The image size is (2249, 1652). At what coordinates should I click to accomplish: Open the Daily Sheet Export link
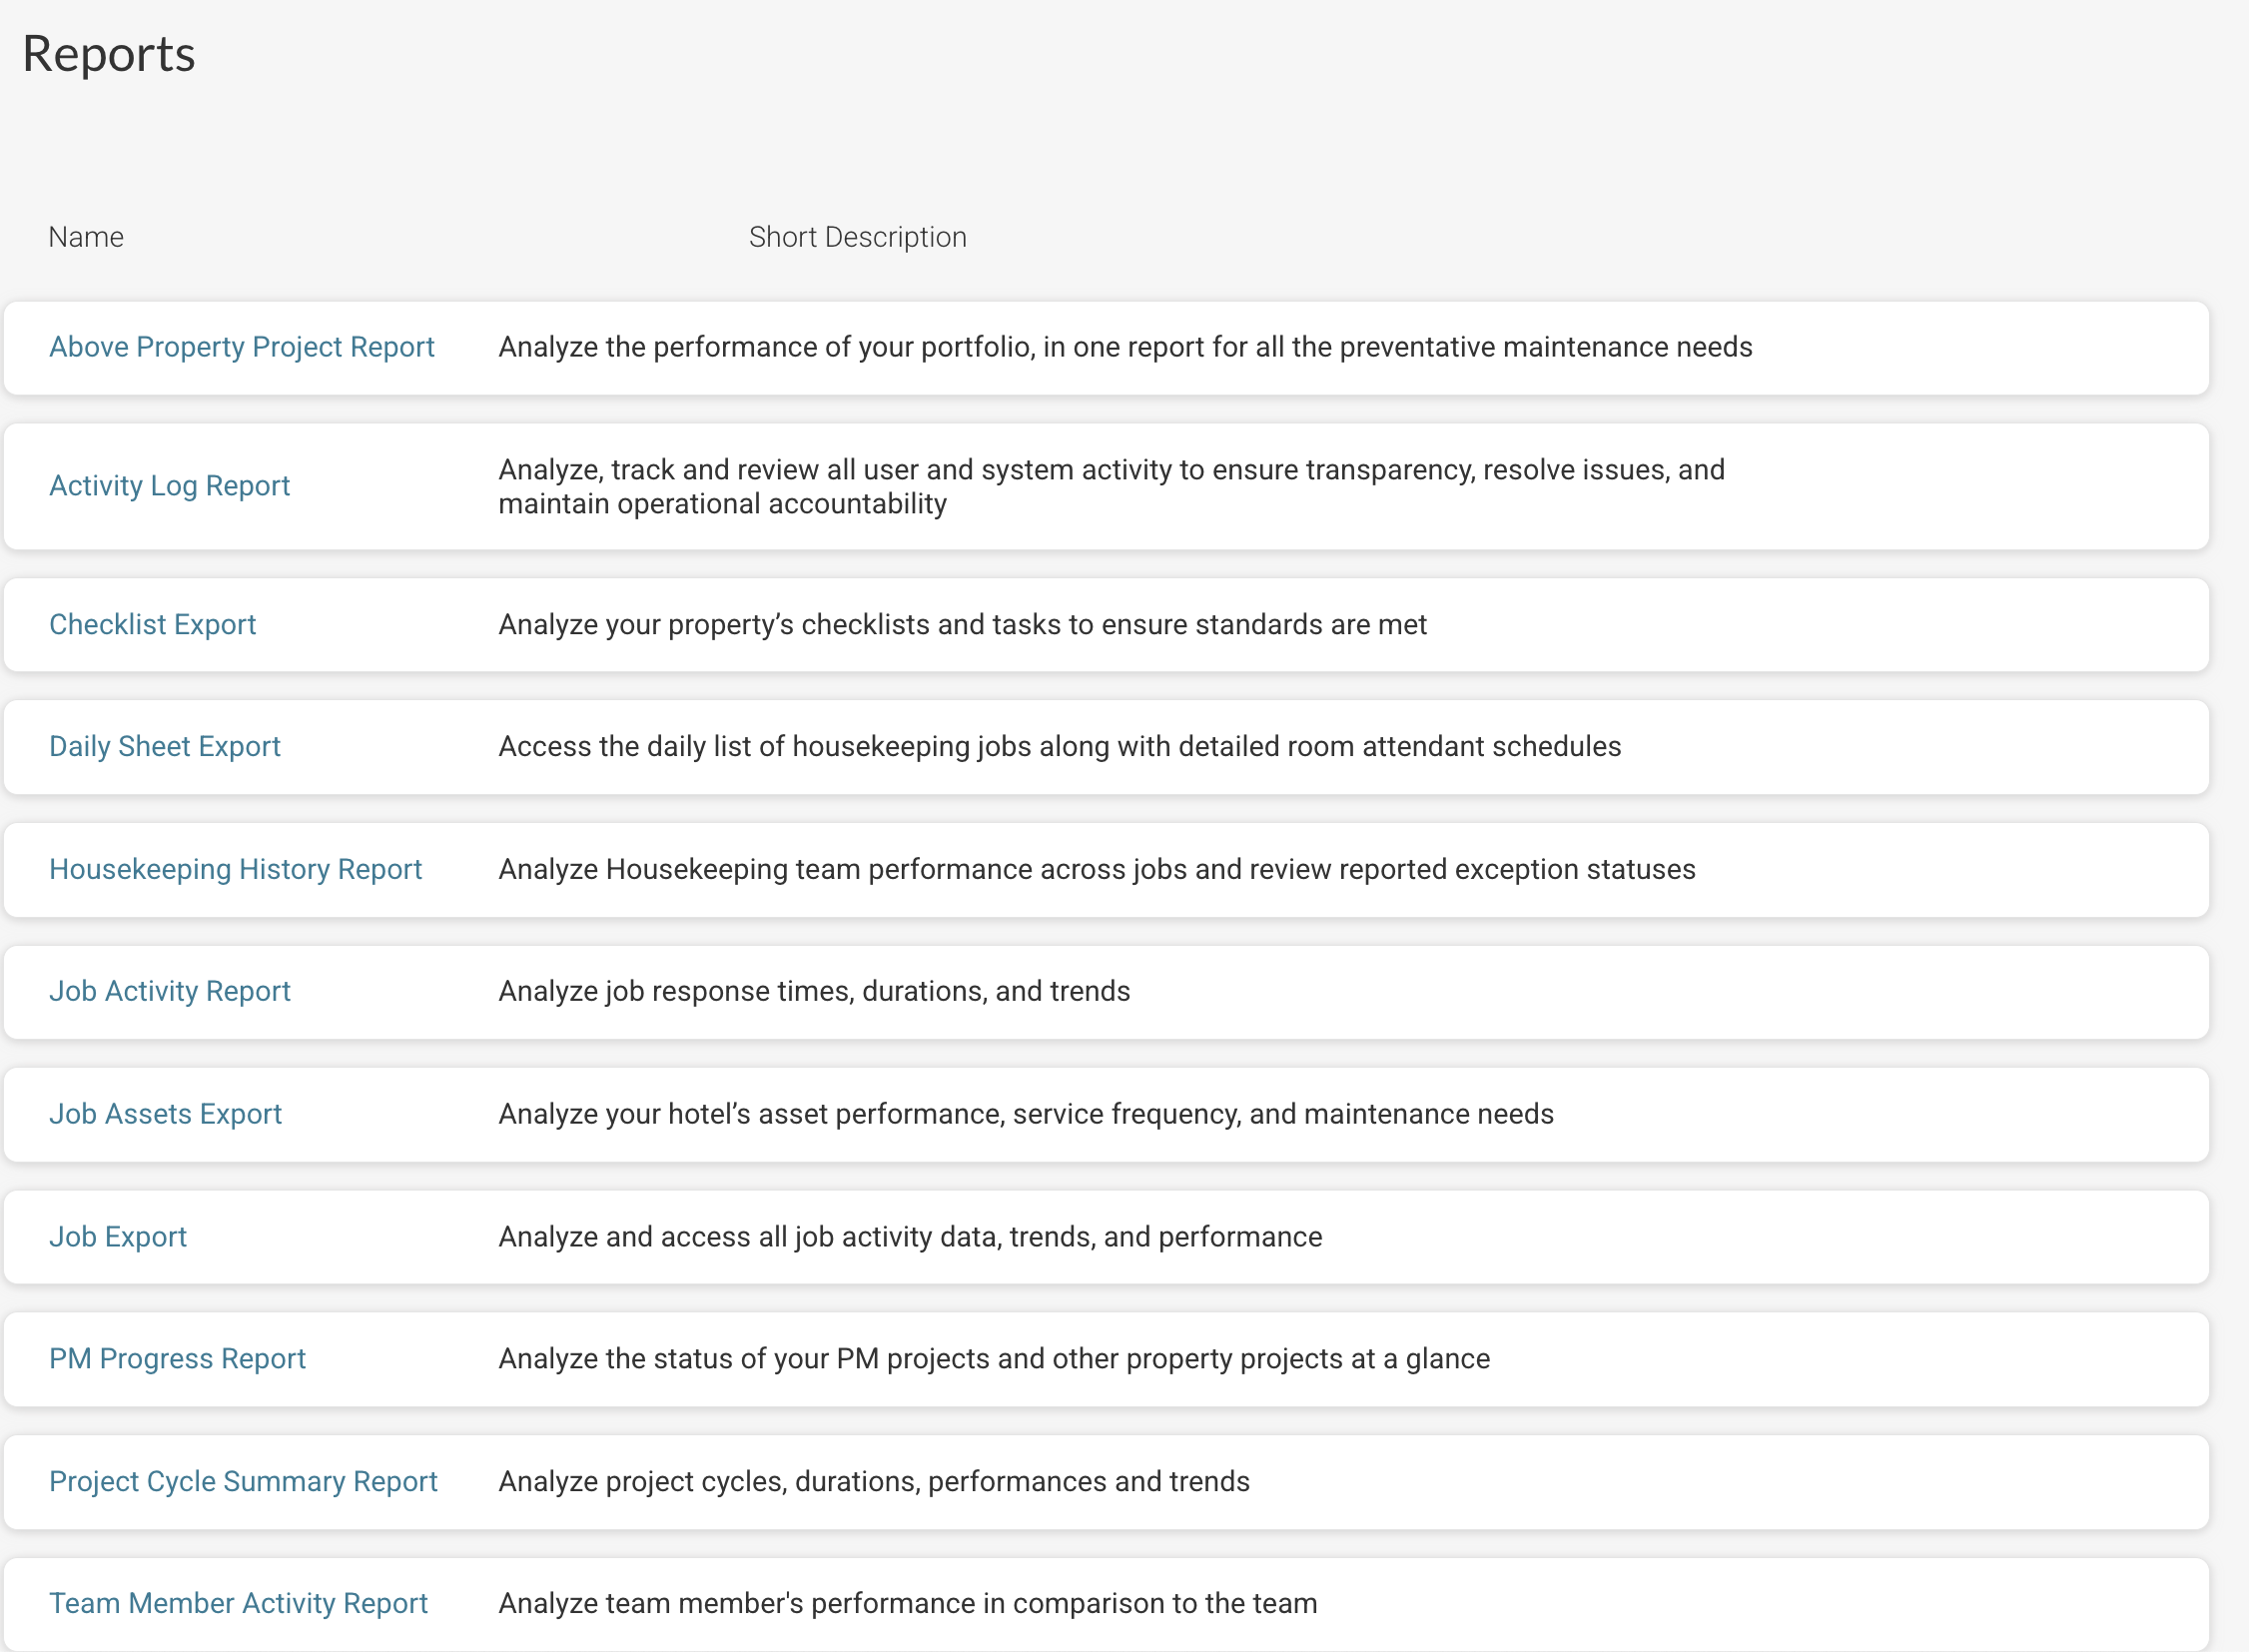165,747
